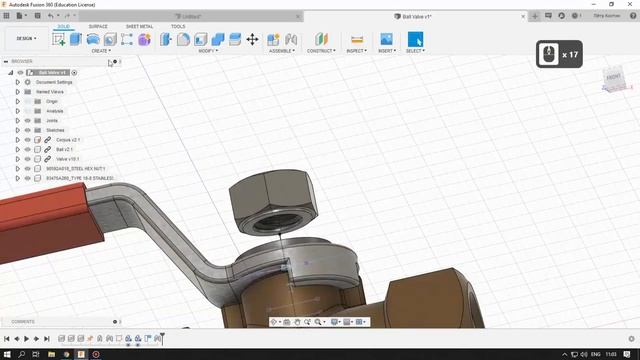The width and height of the screenshot is (640, 360).
Task: Switch to the TOOLS tab
Action: tap(178, 27)
